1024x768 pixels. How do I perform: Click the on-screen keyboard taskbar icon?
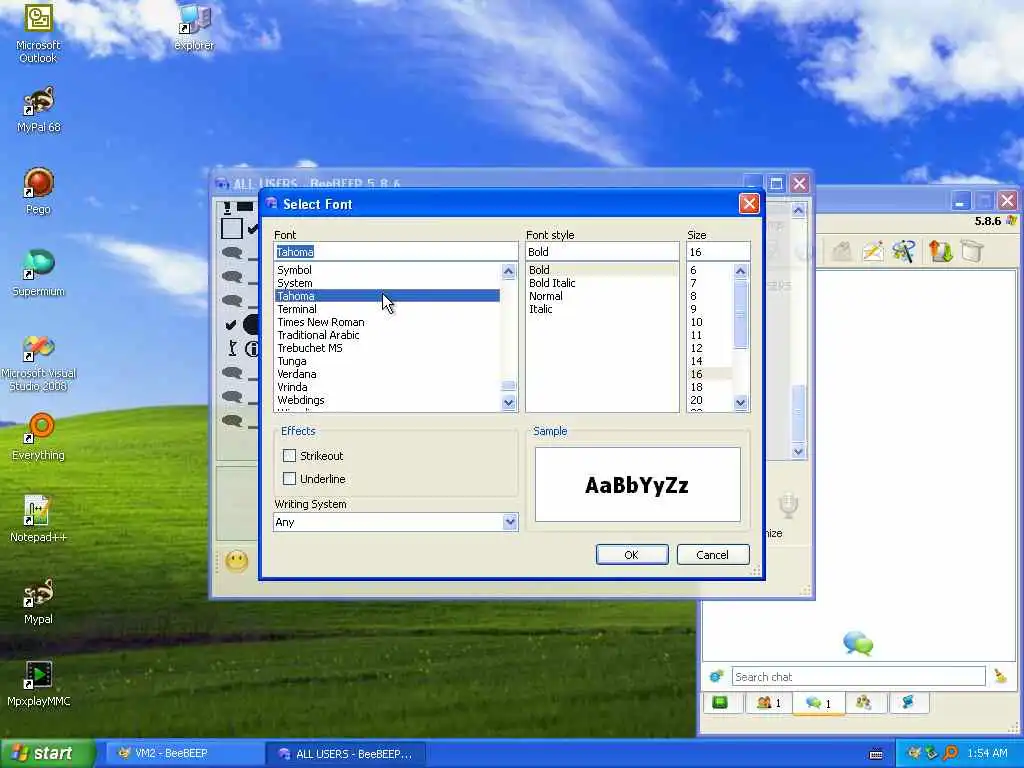(x=876, y=754)
